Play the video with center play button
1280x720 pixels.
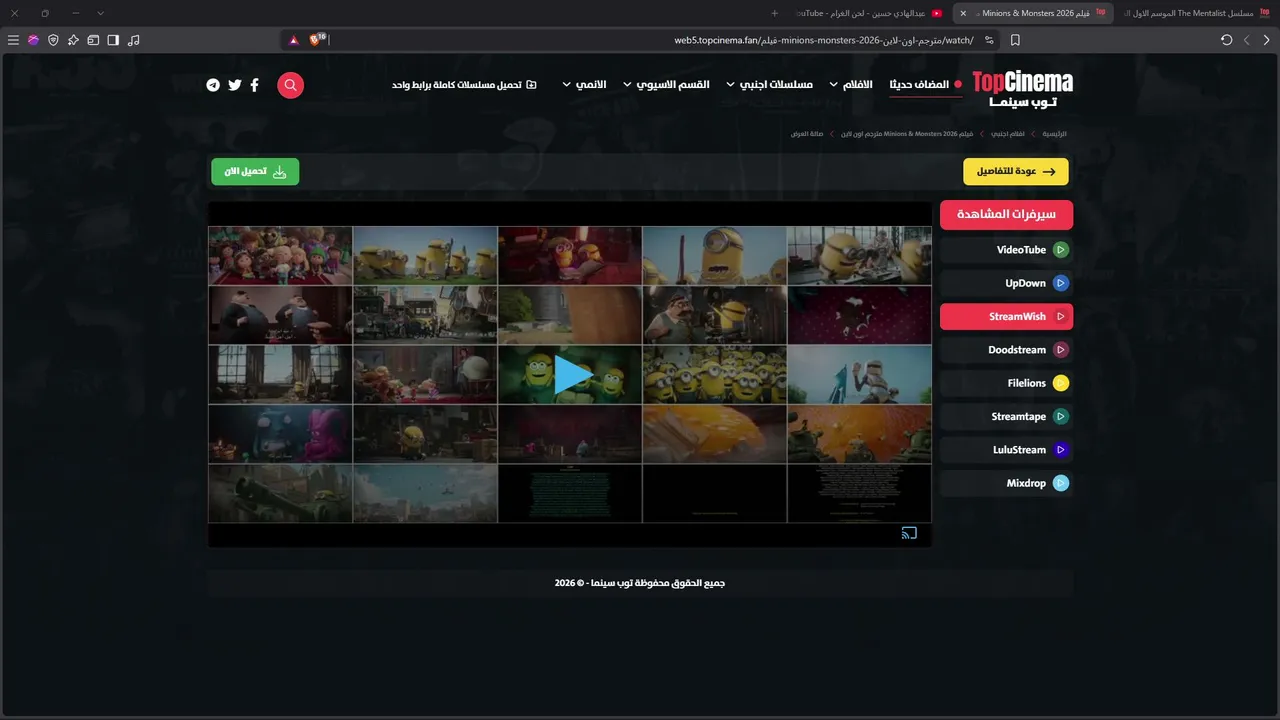click(573, 375)
